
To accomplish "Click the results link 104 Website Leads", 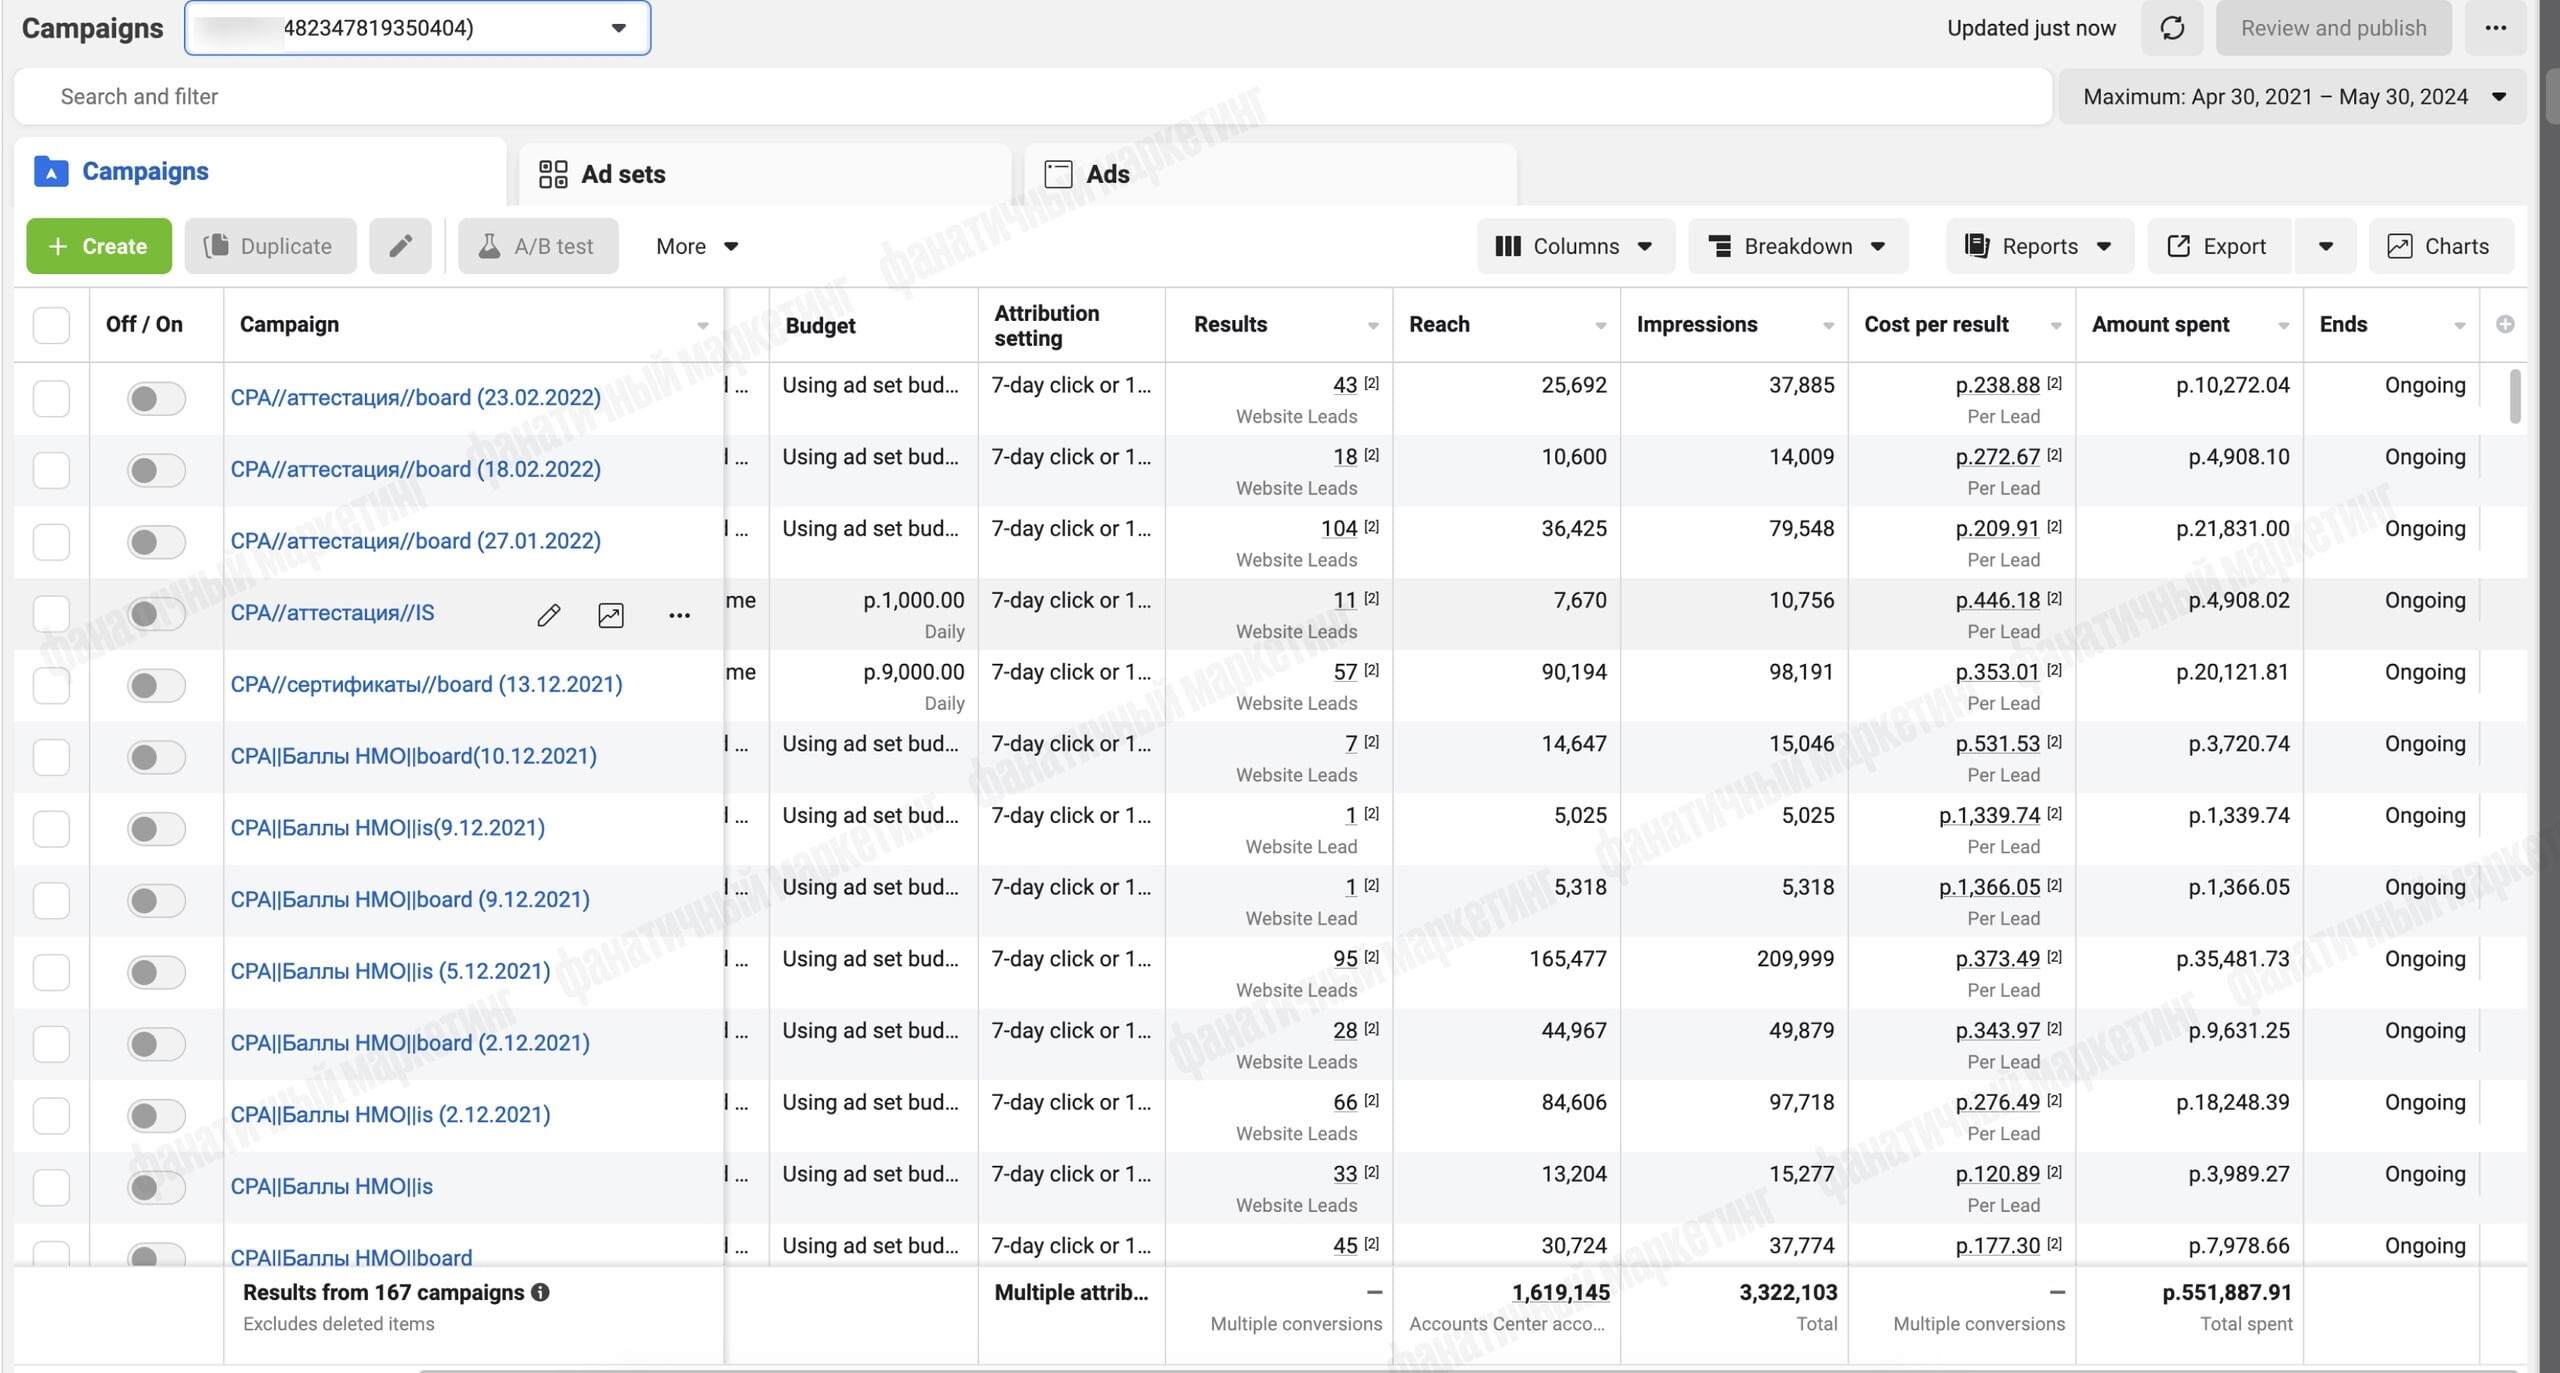I will [x=1339, y=529].
